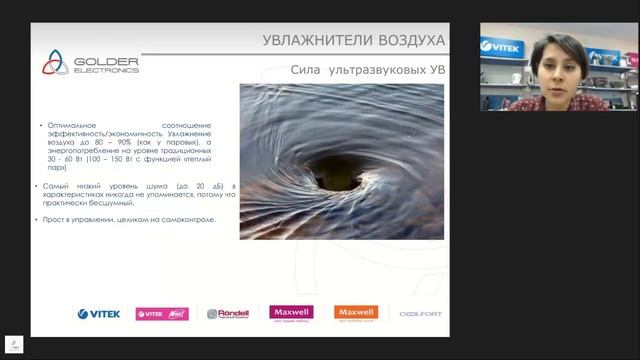Click the Rondell brand logo
Viewport: 640px width, 360px height.
(x=228, y=313)
